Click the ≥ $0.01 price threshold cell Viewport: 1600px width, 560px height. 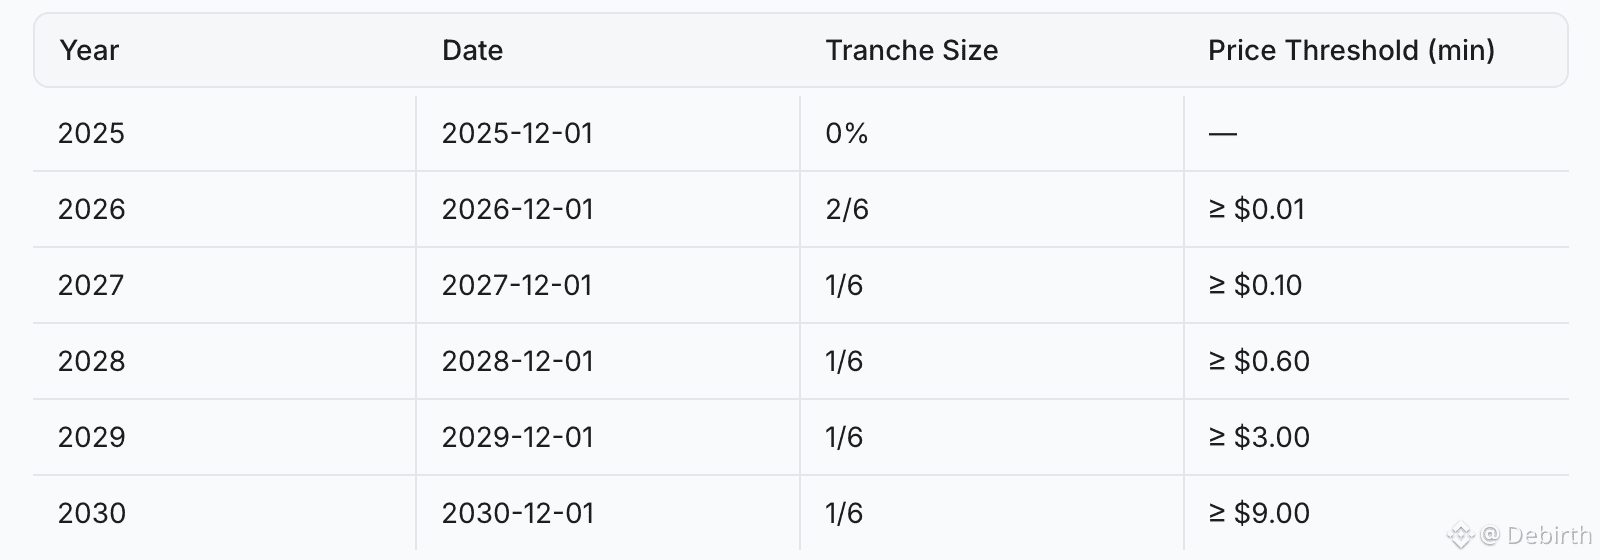[x=1256, y=209]
